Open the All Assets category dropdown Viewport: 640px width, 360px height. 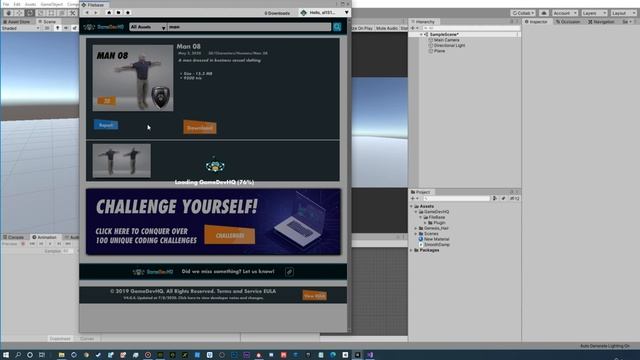pyautogui.click(x=148, y=27)
